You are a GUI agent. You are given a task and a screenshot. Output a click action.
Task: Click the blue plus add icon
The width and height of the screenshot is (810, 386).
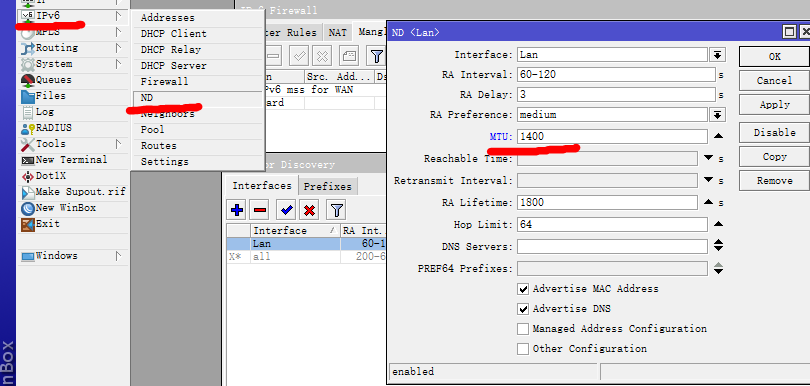click(237, 210)
